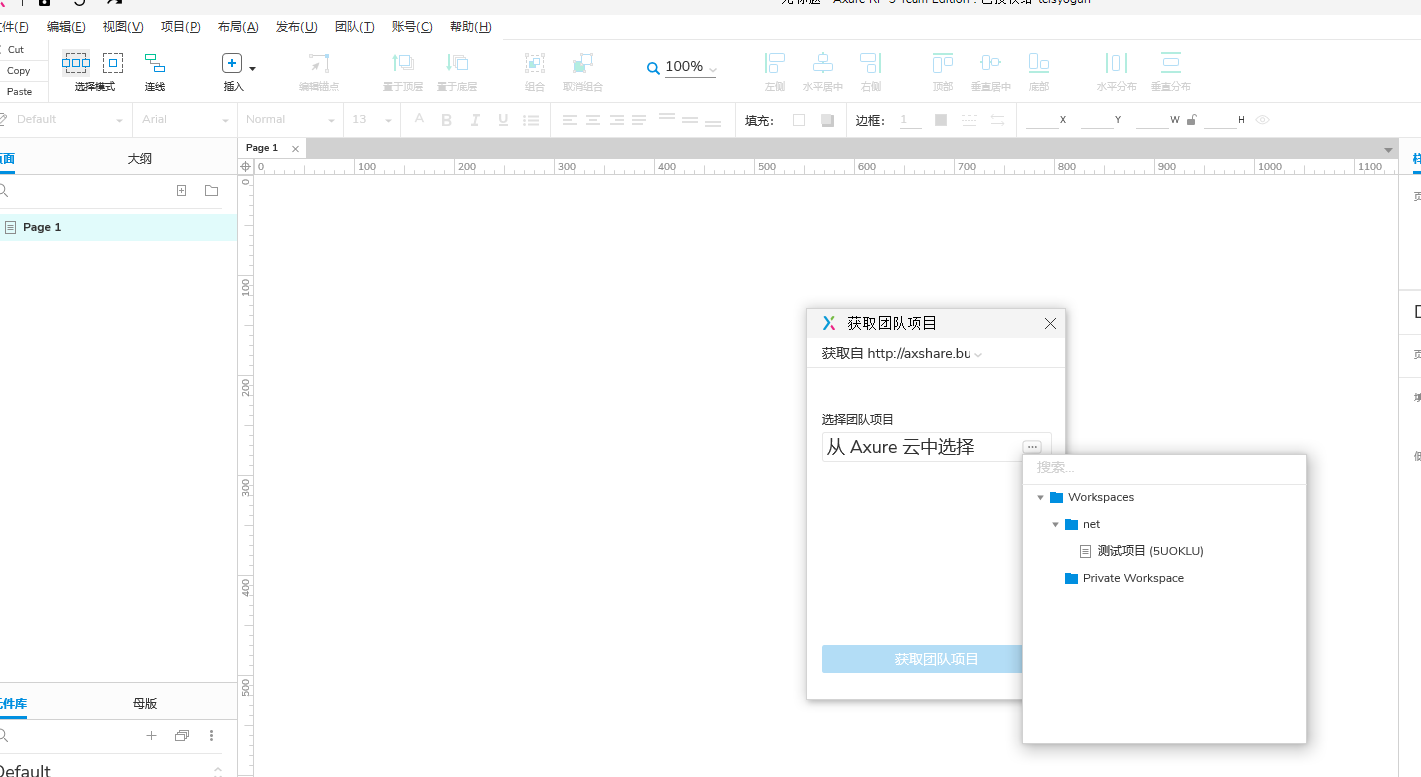Image resolution: width=1421 pixels, height=777 pixels.
Task: Click the border arrow style icon
Action: pyautogui.click(x=997, y=120)
